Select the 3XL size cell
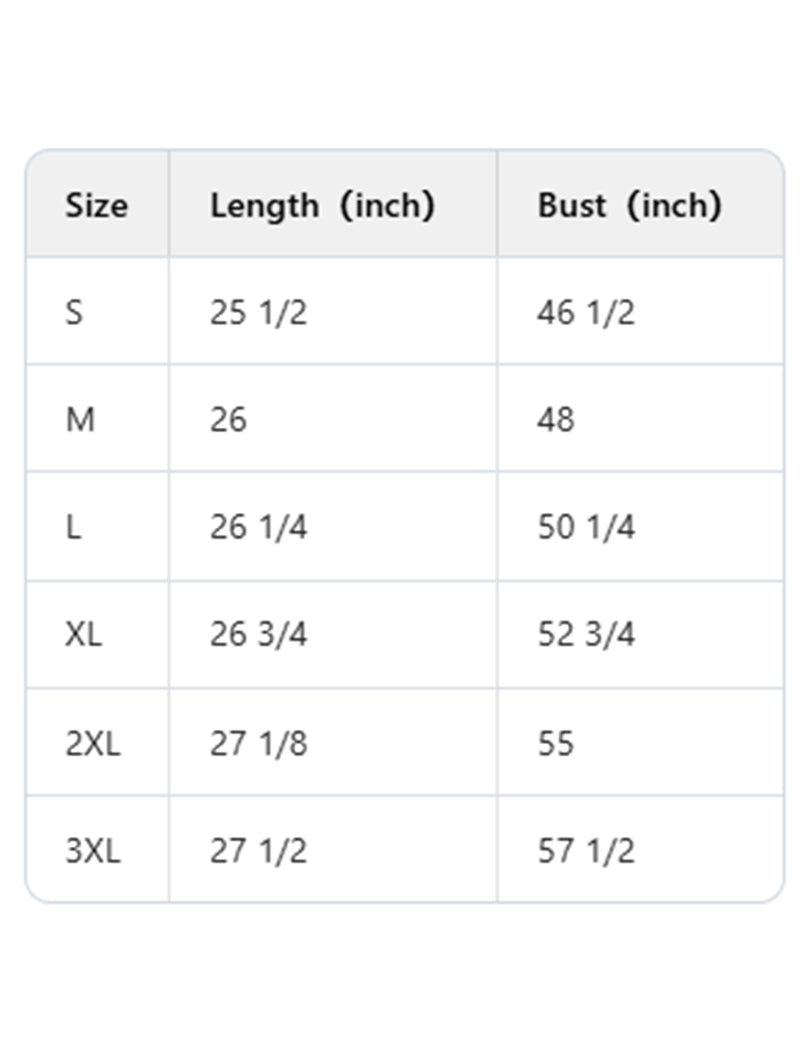The image size is (800, 1050). click(93, 851)
